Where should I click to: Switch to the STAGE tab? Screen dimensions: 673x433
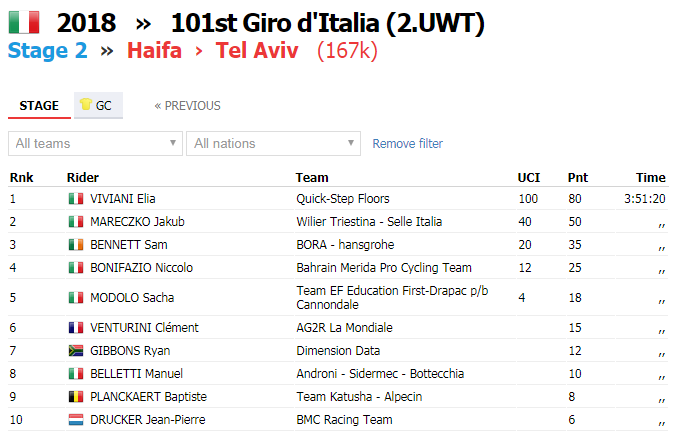[x=39, y=106]
